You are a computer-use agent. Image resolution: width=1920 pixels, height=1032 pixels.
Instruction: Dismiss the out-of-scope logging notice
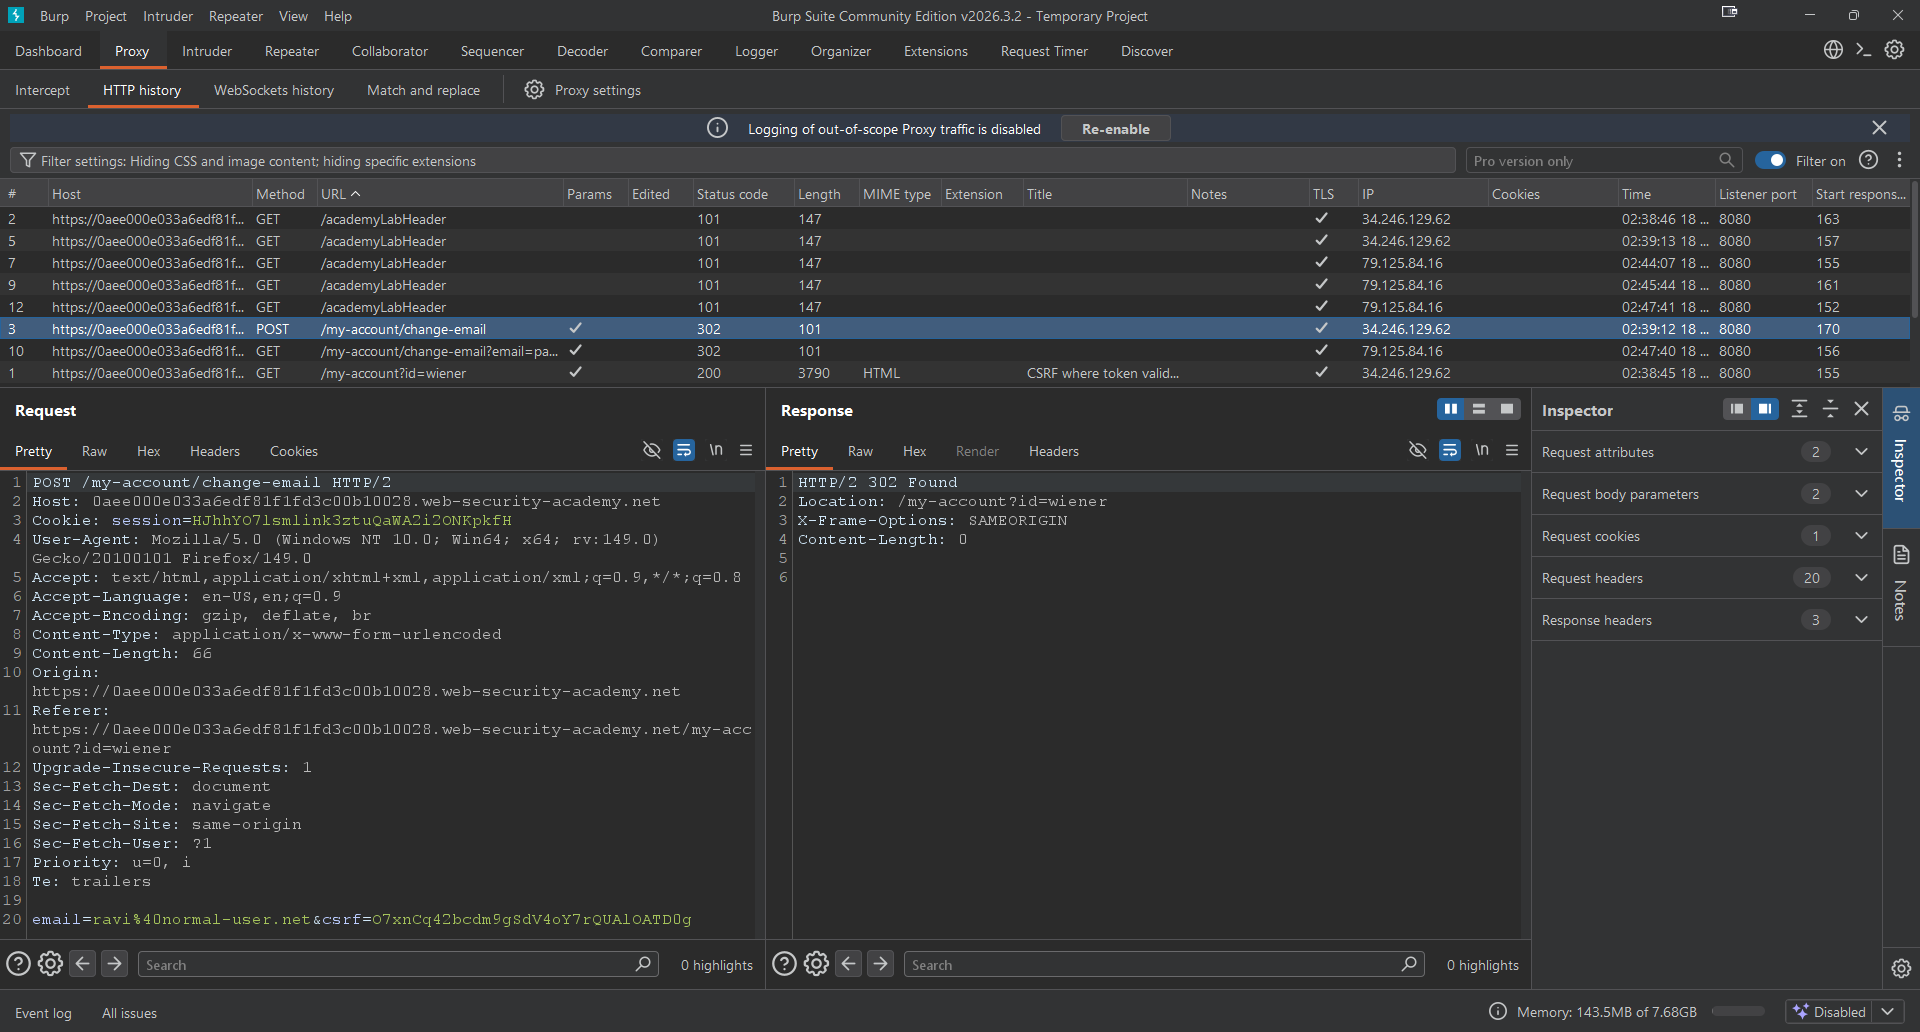click(x=1880, y=128)
